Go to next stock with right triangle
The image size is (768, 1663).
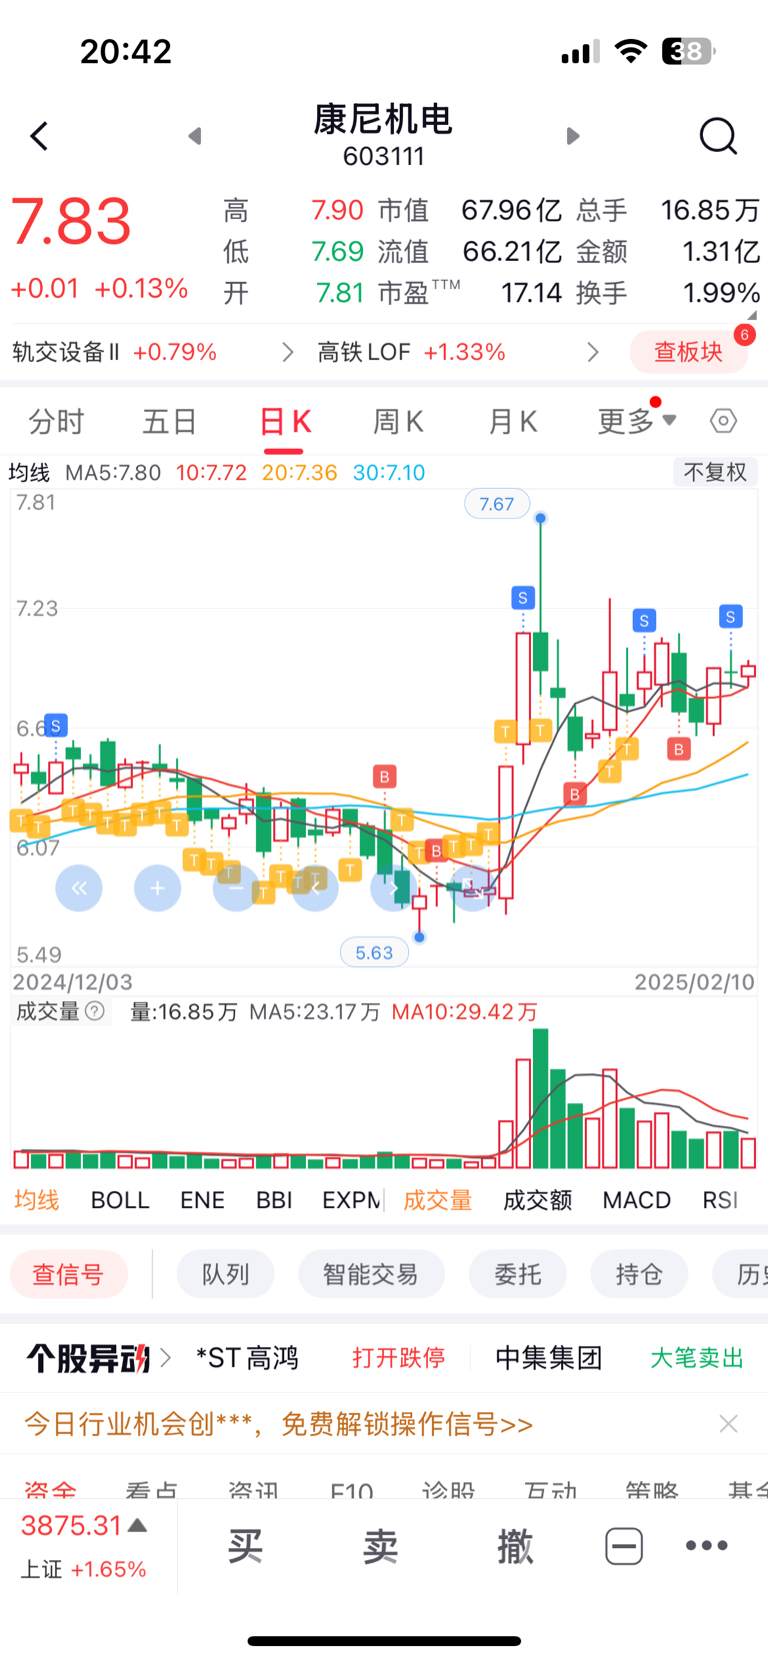pos(573,136)
